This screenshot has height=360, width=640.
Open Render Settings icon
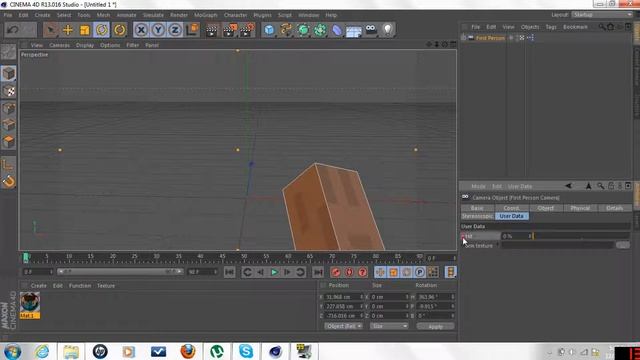coord(247,30)
